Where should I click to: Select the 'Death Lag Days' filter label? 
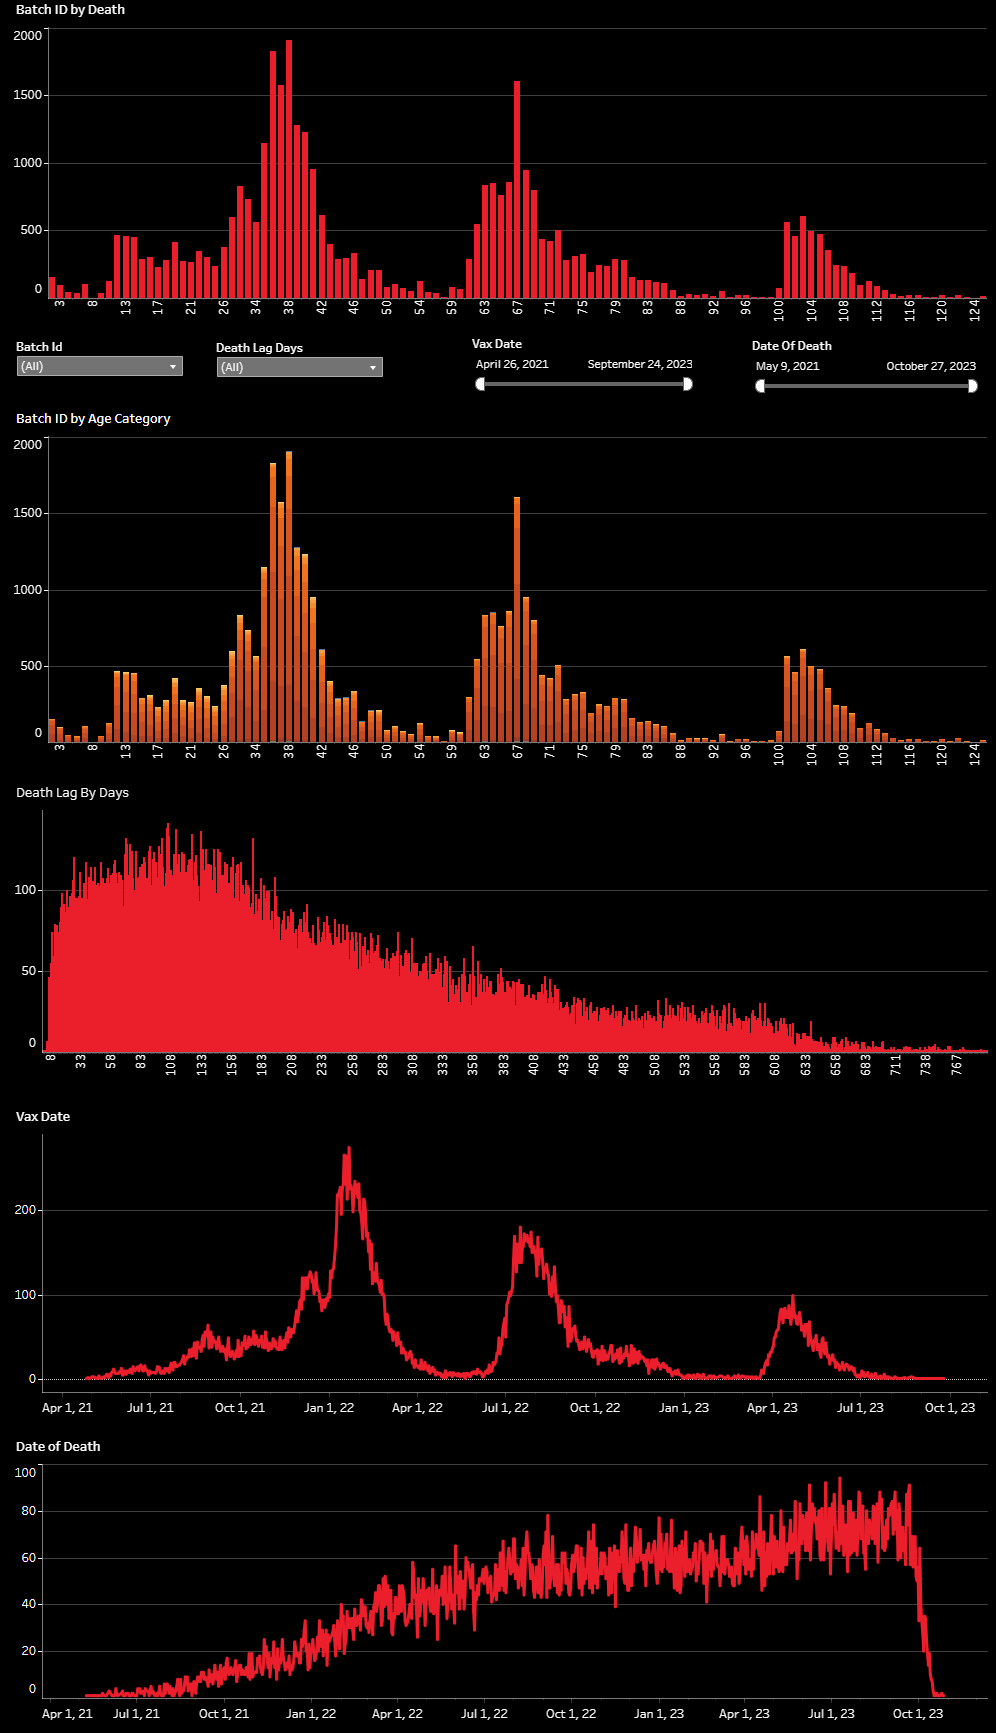(259, 347)
